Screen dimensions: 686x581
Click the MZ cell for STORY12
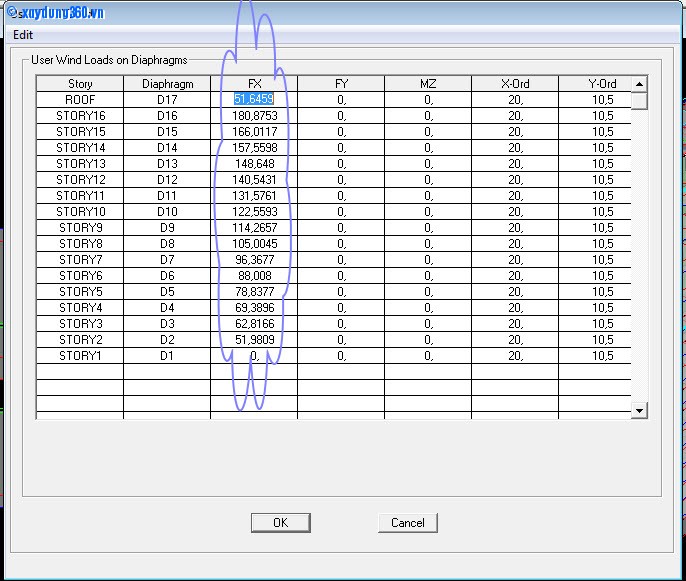428,180
